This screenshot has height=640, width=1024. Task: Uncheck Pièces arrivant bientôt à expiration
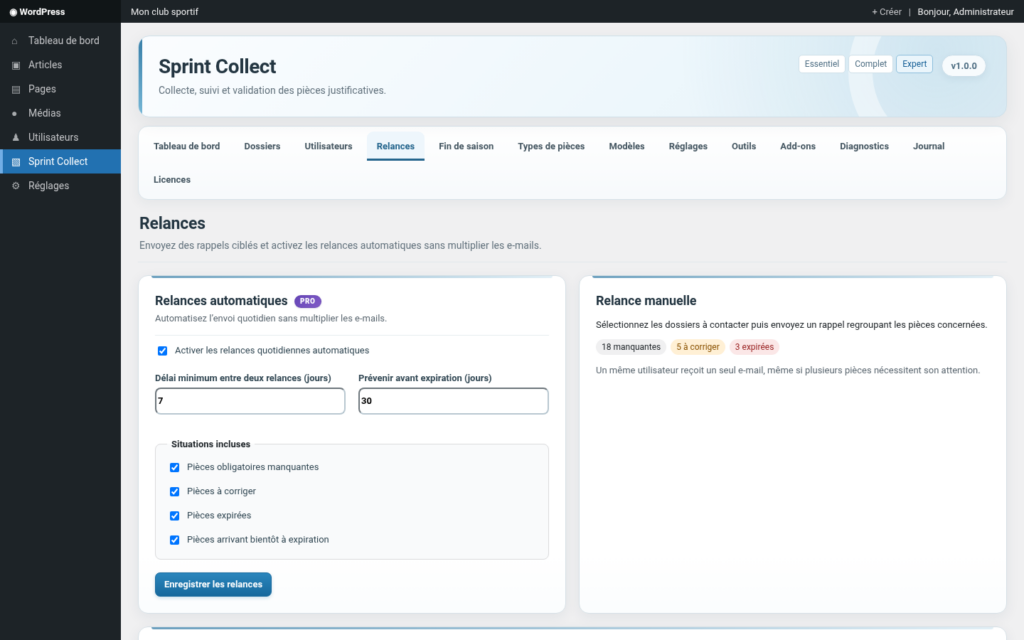tap(174, 540)
